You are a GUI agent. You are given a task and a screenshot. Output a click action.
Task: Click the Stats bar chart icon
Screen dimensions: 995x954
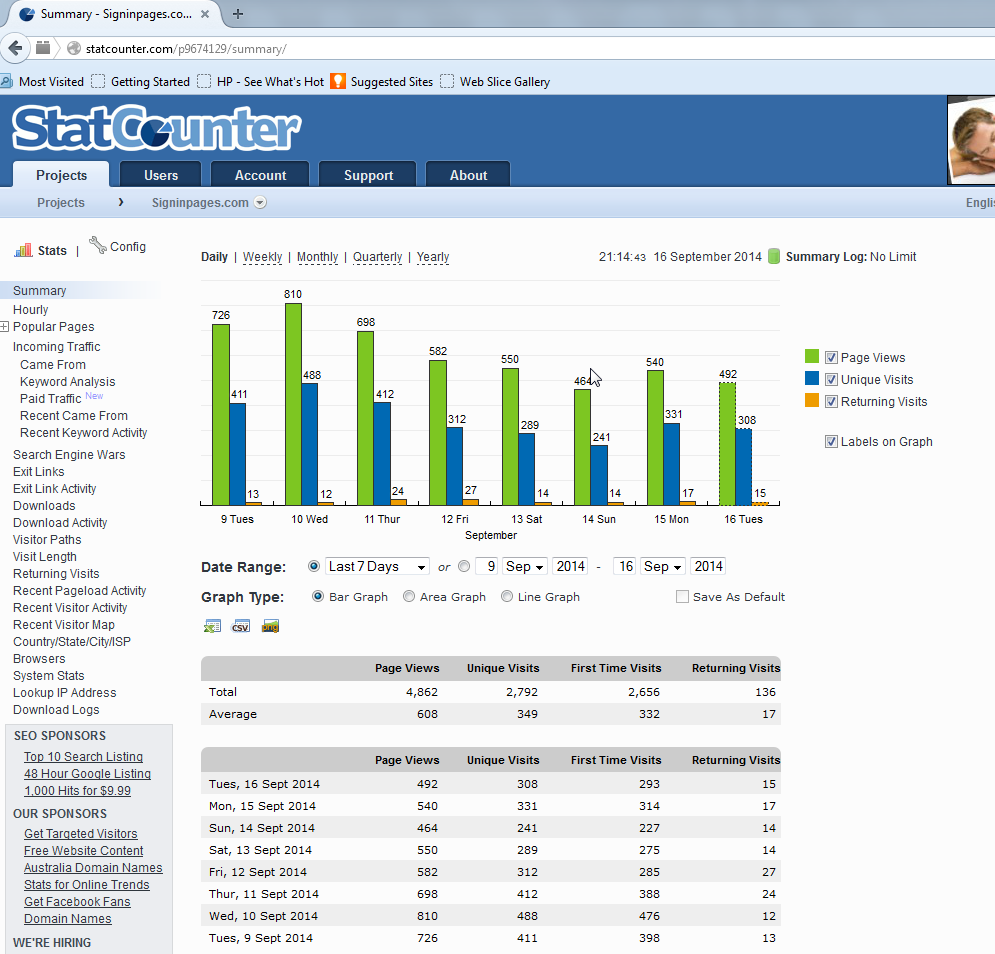[23, 250]
